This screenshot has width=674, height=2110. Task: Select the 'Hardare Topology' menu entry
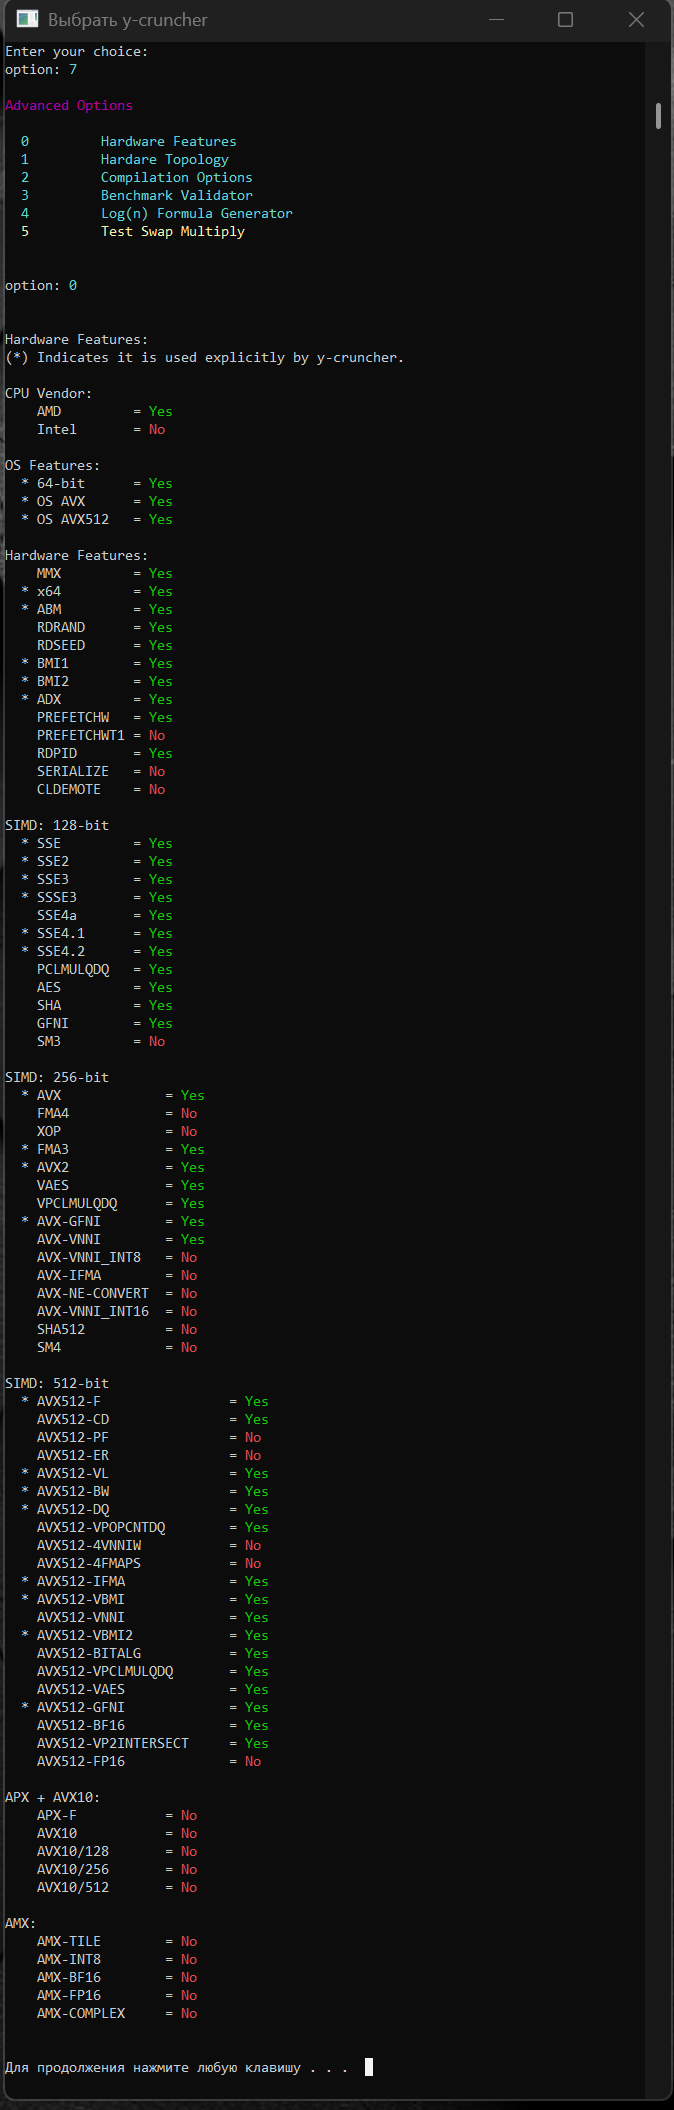(x=164, y=159)
